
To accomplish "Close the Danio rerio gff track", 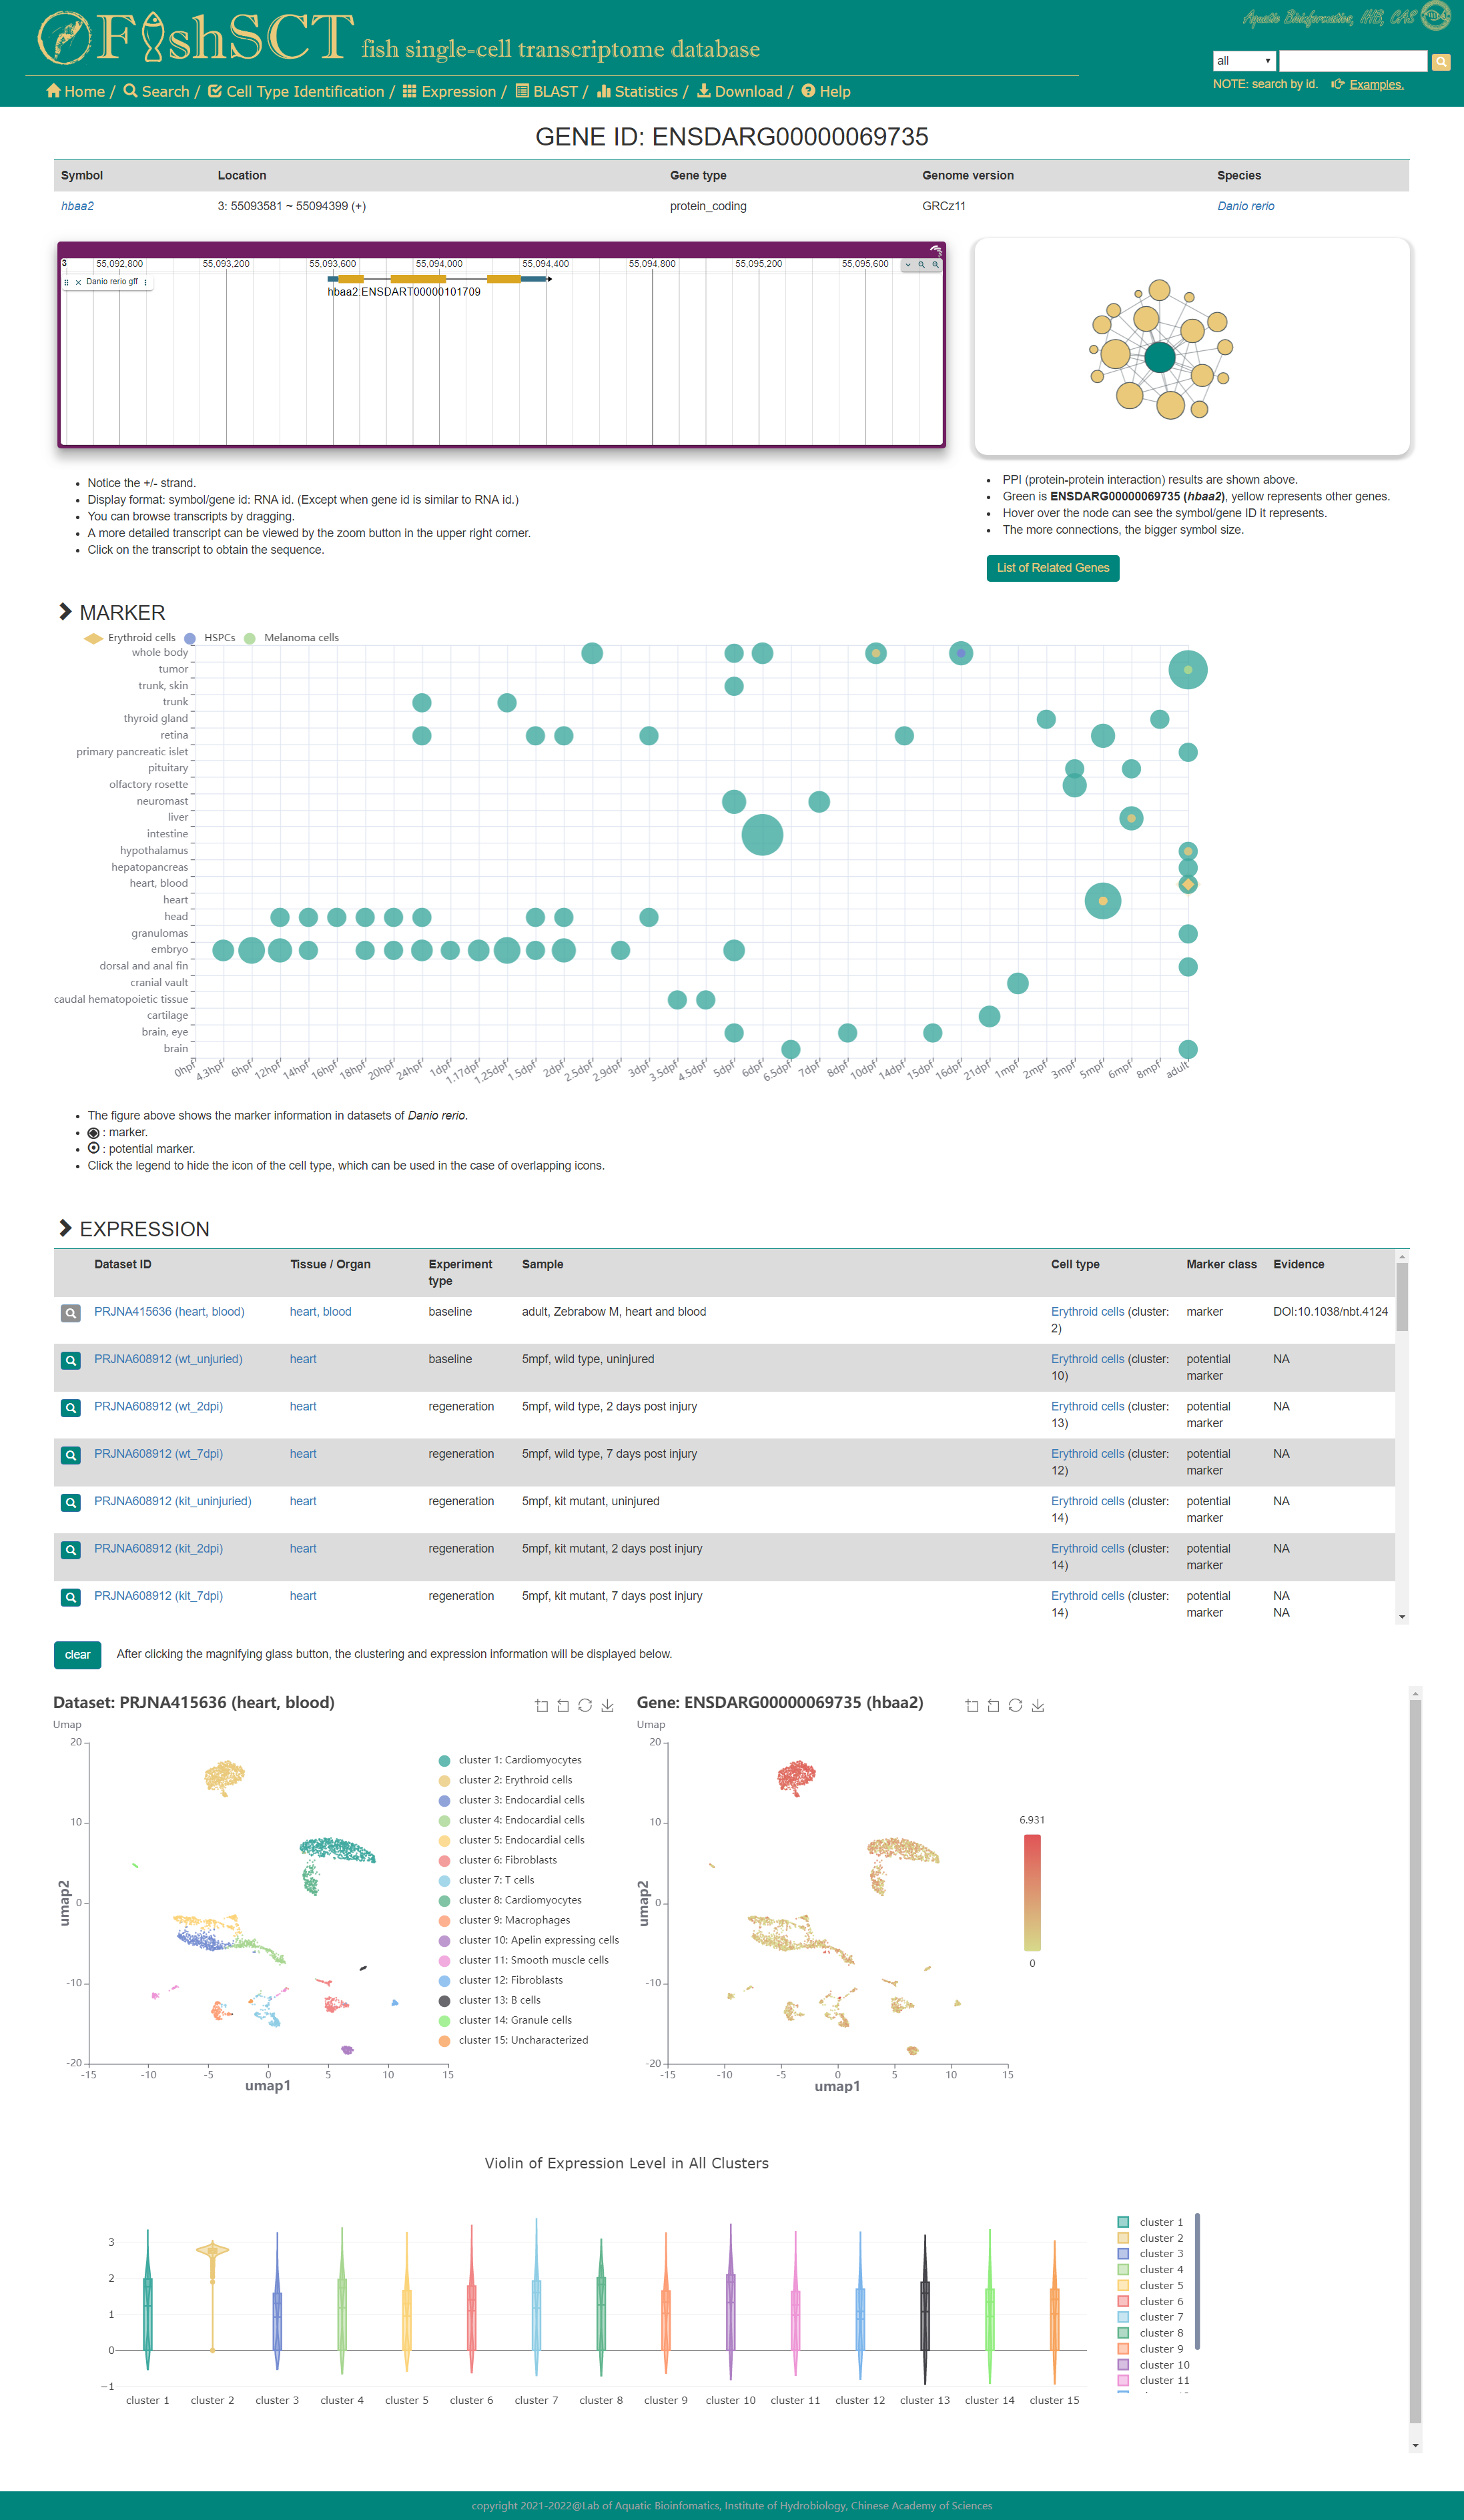I will tap(78, 282).
